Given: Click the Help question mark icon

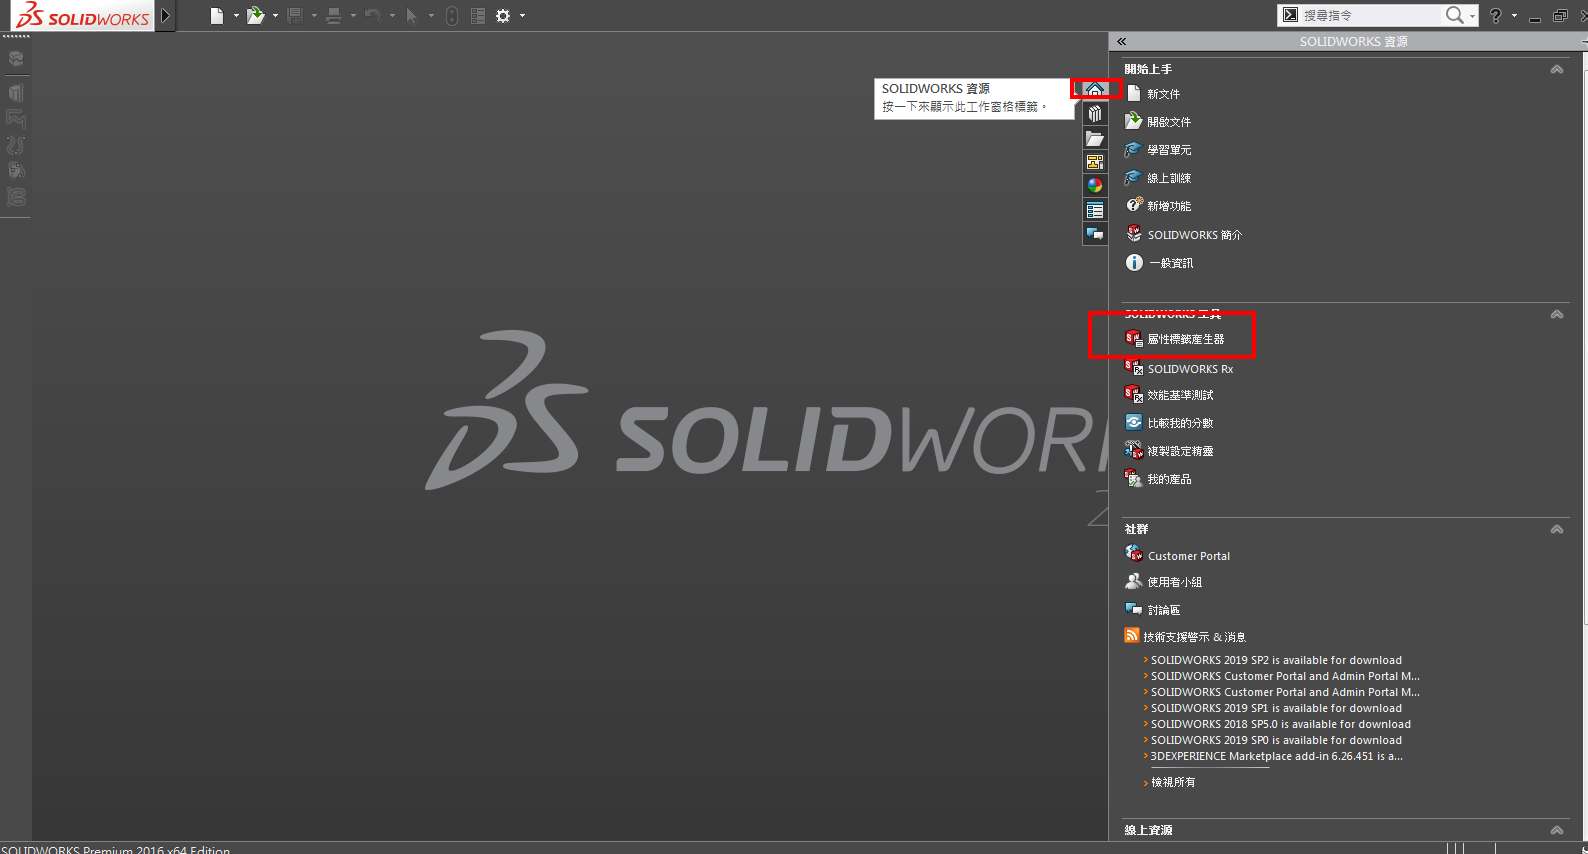Looking at the screenshot, I should (x=1496, y=15).
